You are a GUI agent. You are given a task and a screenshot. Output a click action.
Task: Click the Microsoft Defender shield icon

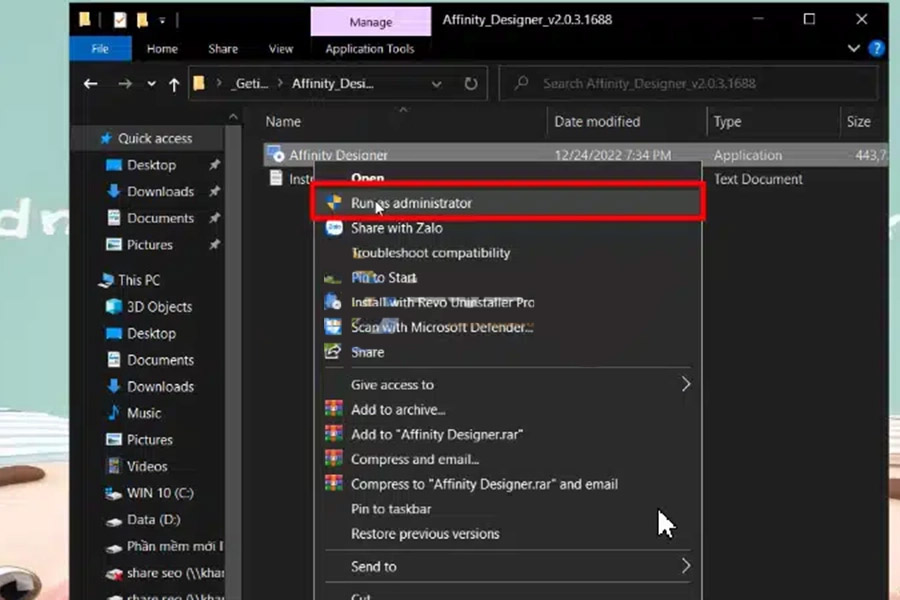333,327
